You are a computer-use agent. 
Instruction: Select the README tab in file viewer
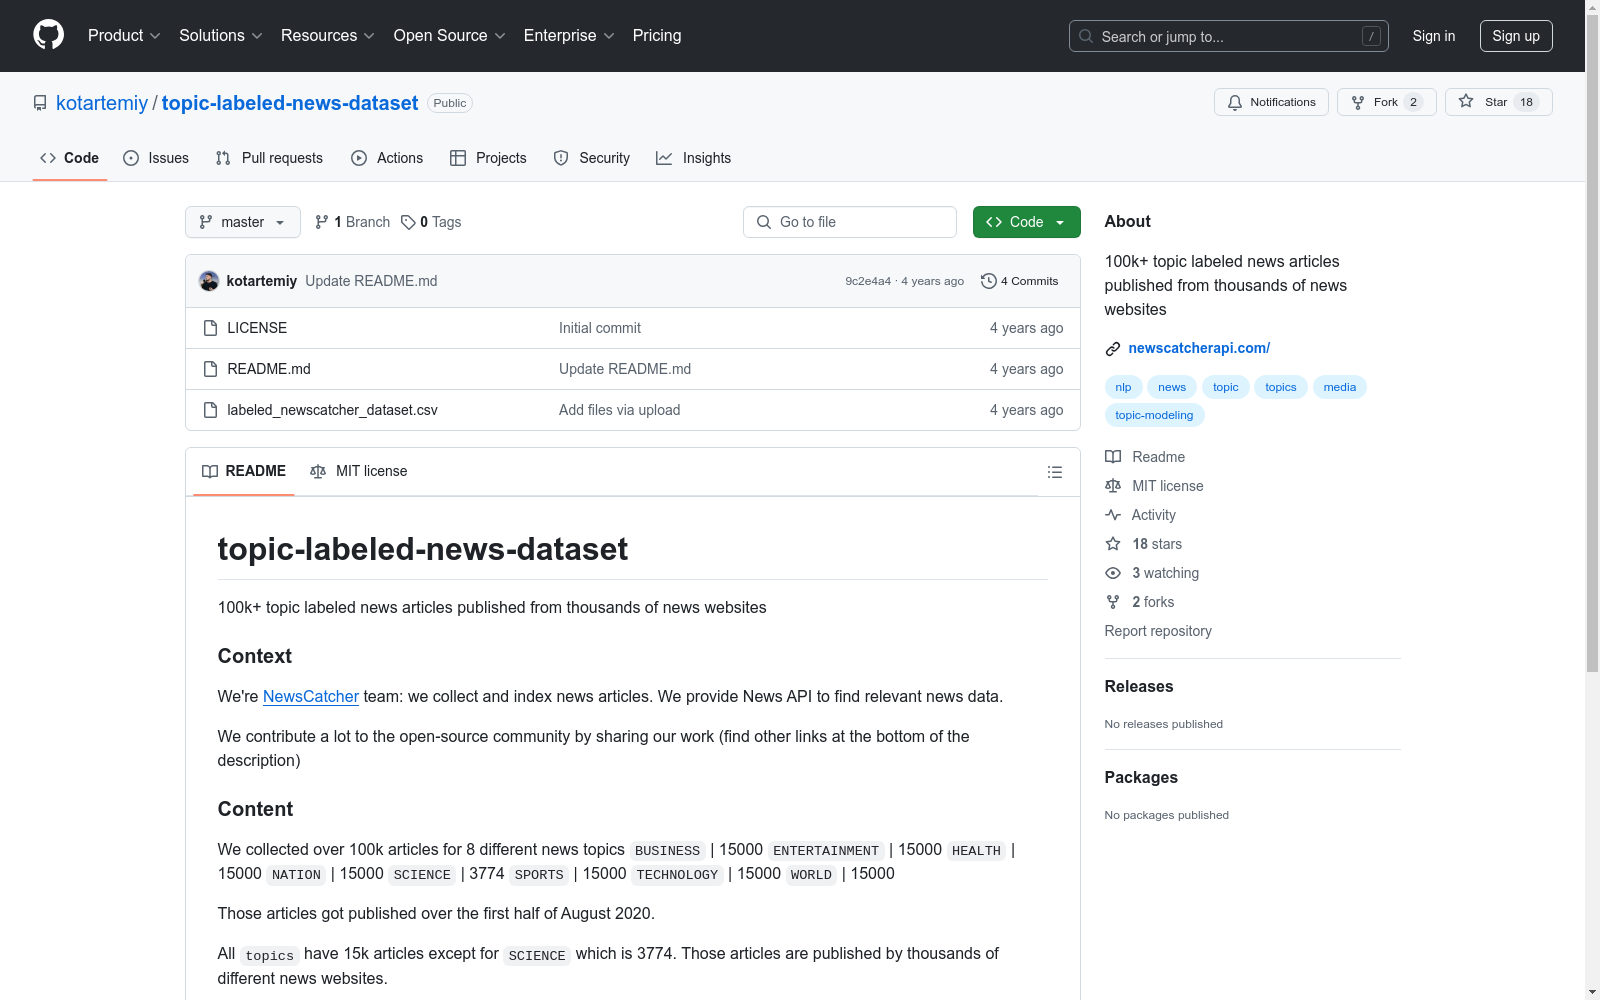click(x=244, y=471)
